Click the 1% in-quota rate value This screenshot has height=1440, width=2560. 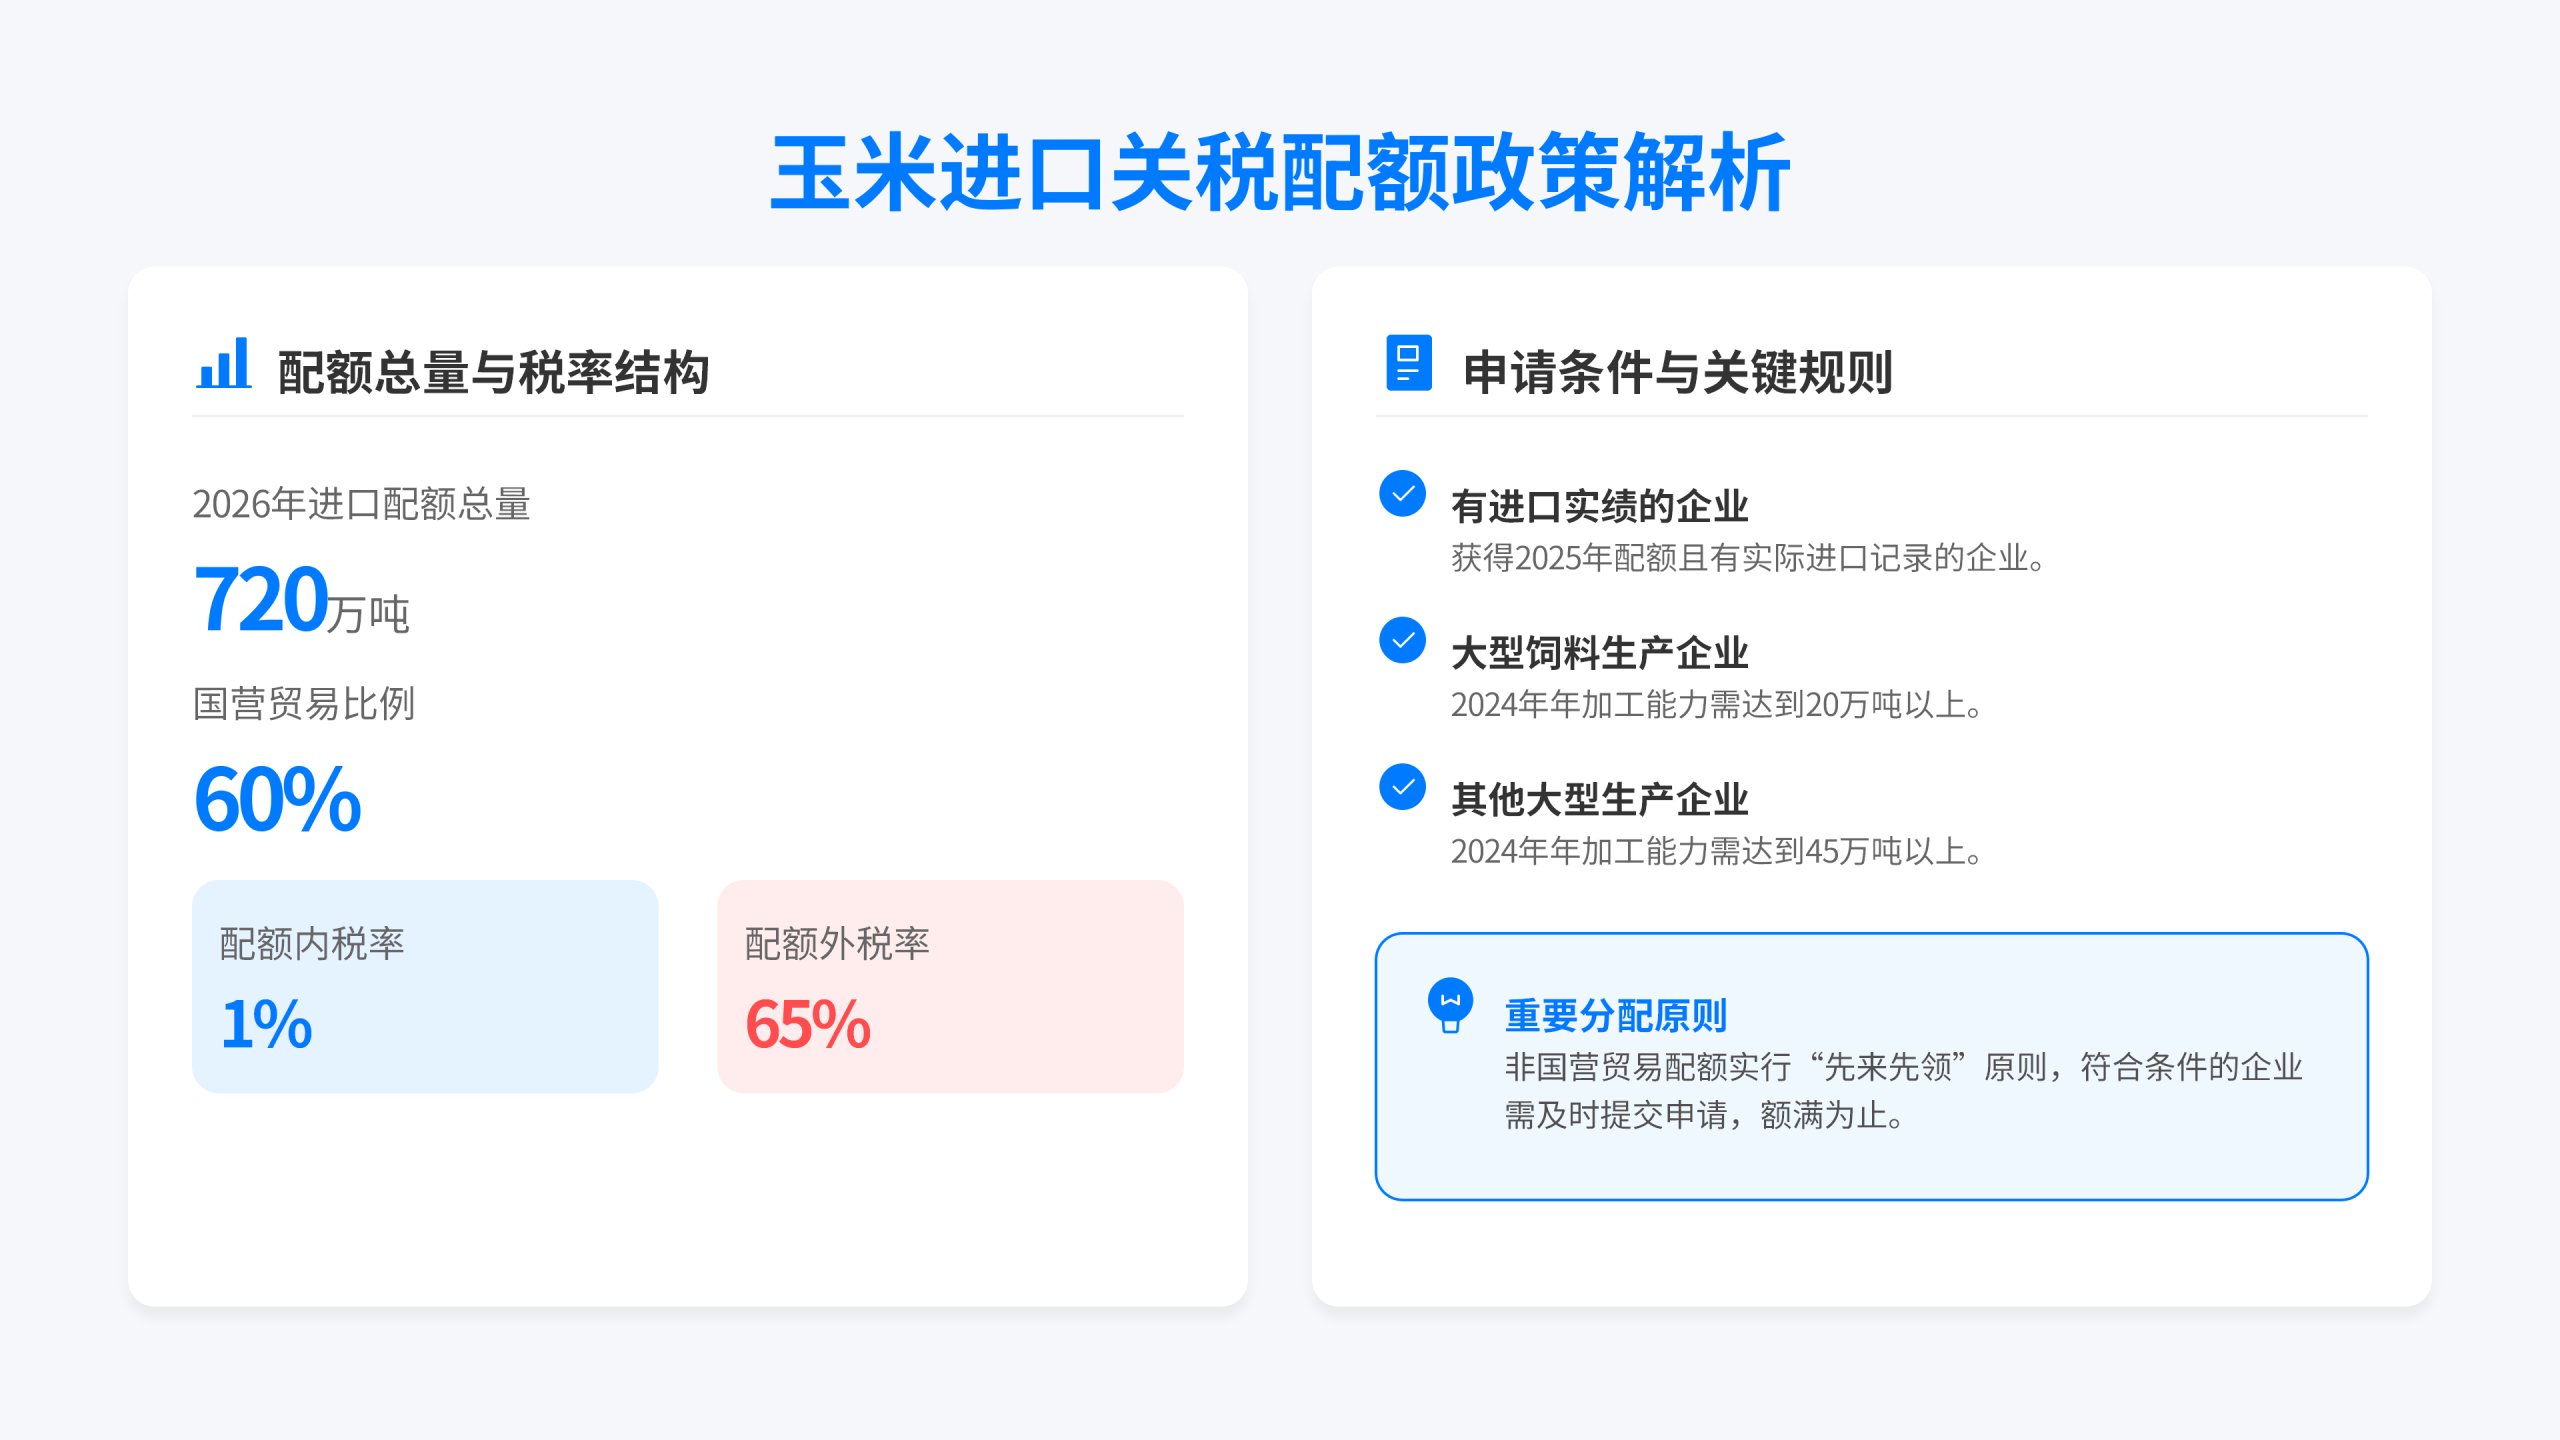coord(266,1024)
